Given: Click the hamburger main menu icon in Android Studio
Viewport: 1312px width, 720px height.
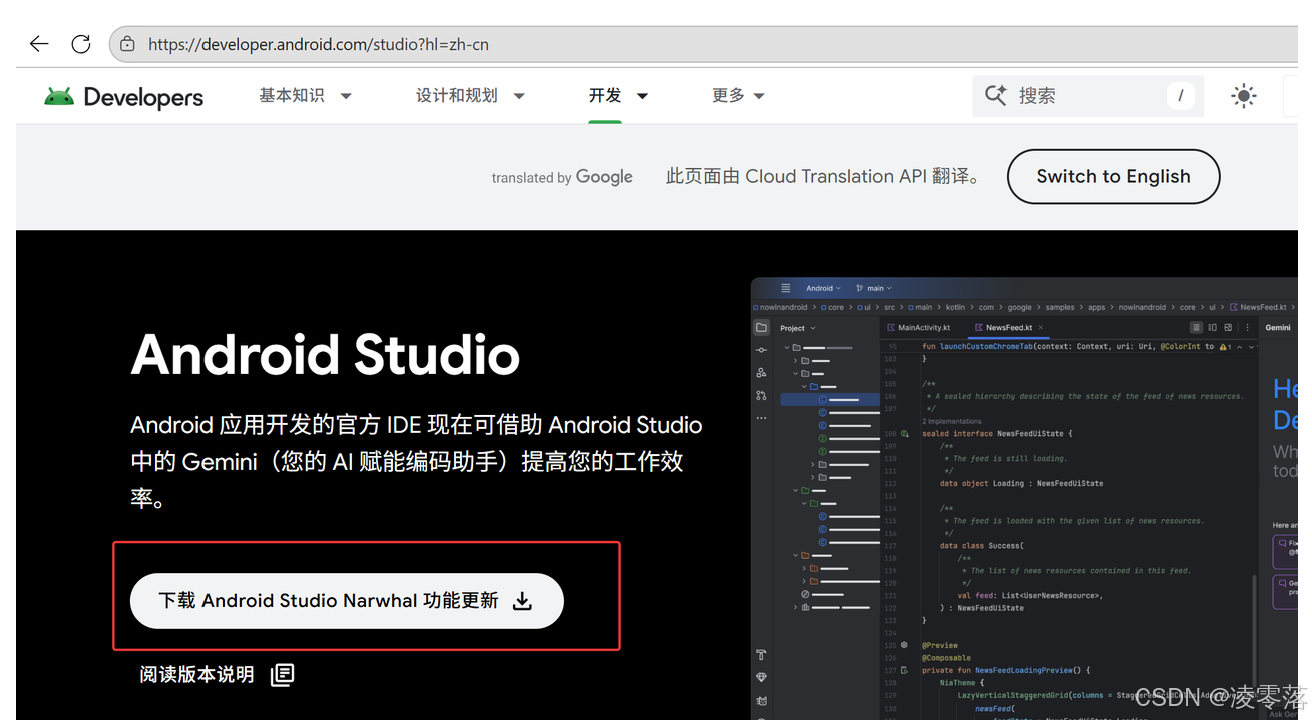Looking at the screenshot, I should pyautogui.click(x=785, y=288).
